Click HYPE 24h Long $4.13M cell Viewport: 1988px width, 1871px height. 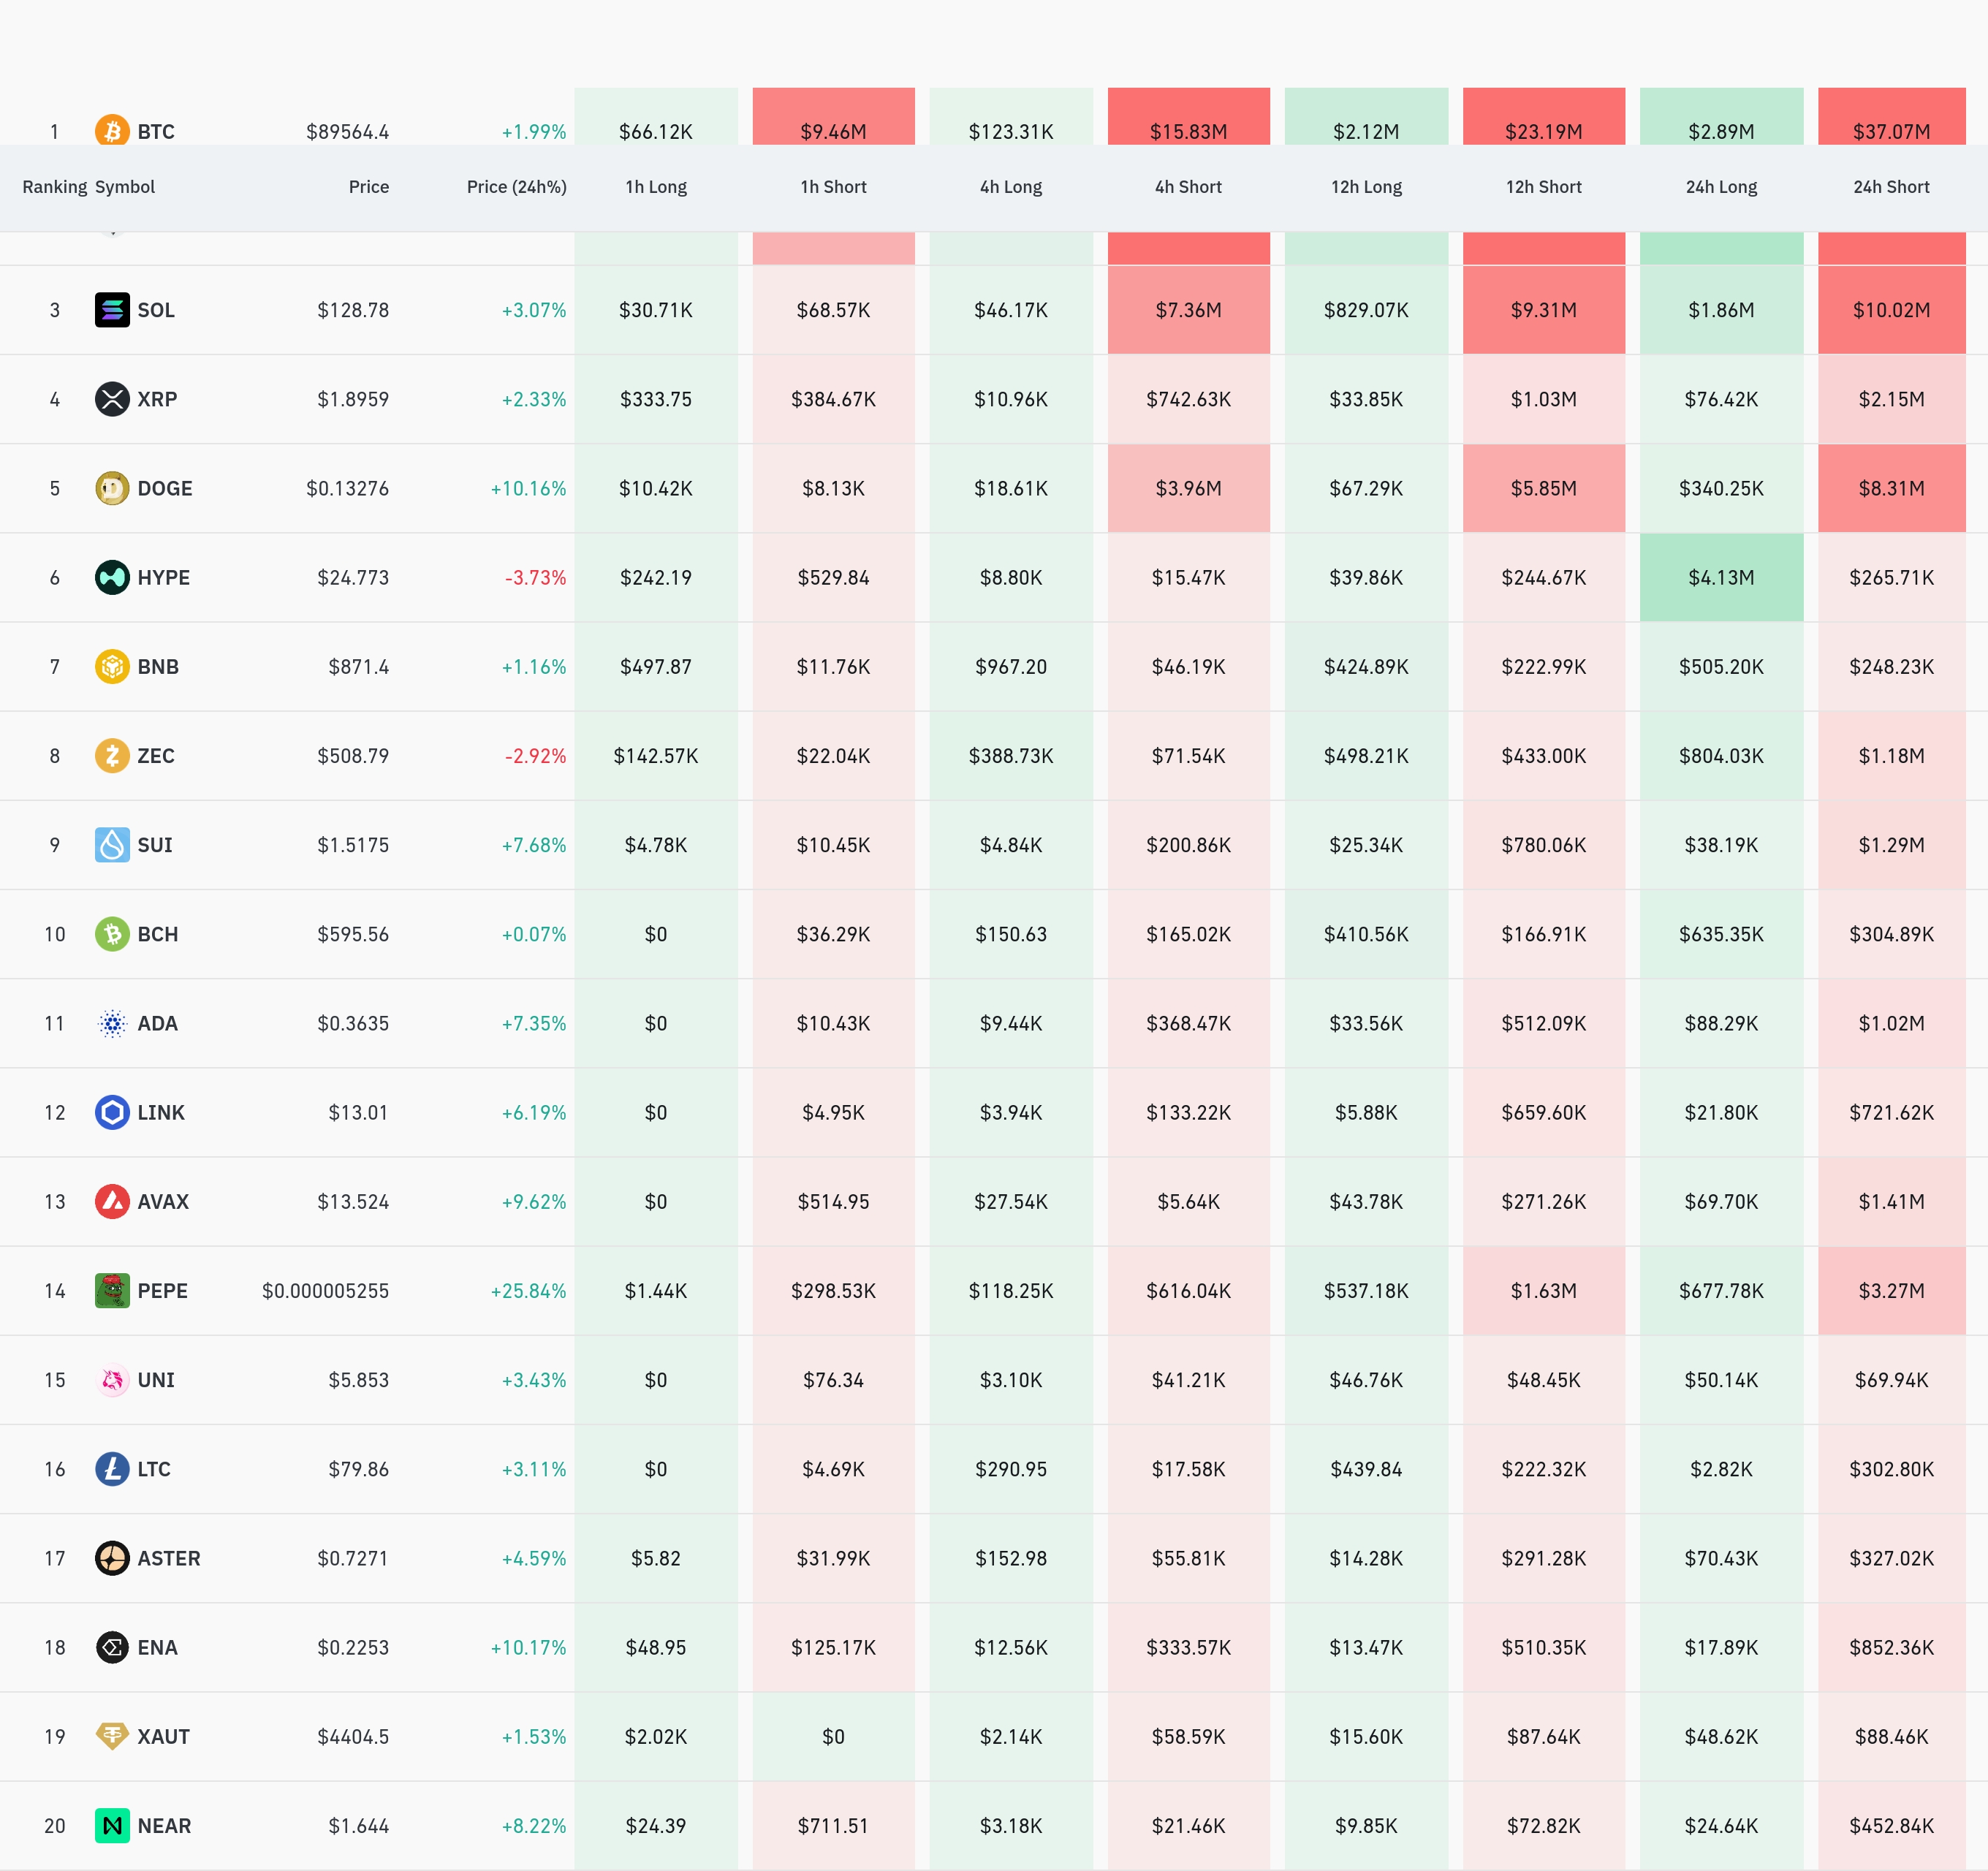(1721, 578)
